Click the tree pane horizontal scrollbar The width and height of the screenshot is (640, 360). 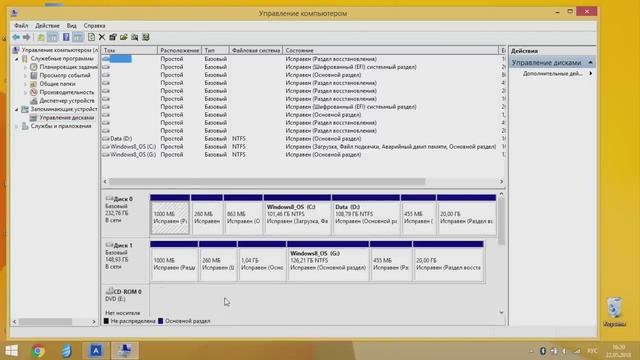pos(45,322)
